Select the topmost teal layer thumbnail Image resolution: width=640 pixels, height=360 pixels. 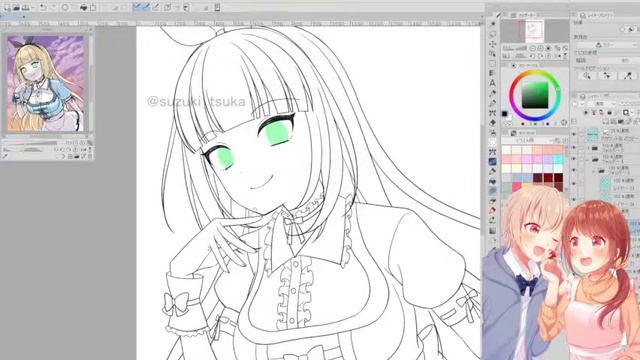pos(592,134)
